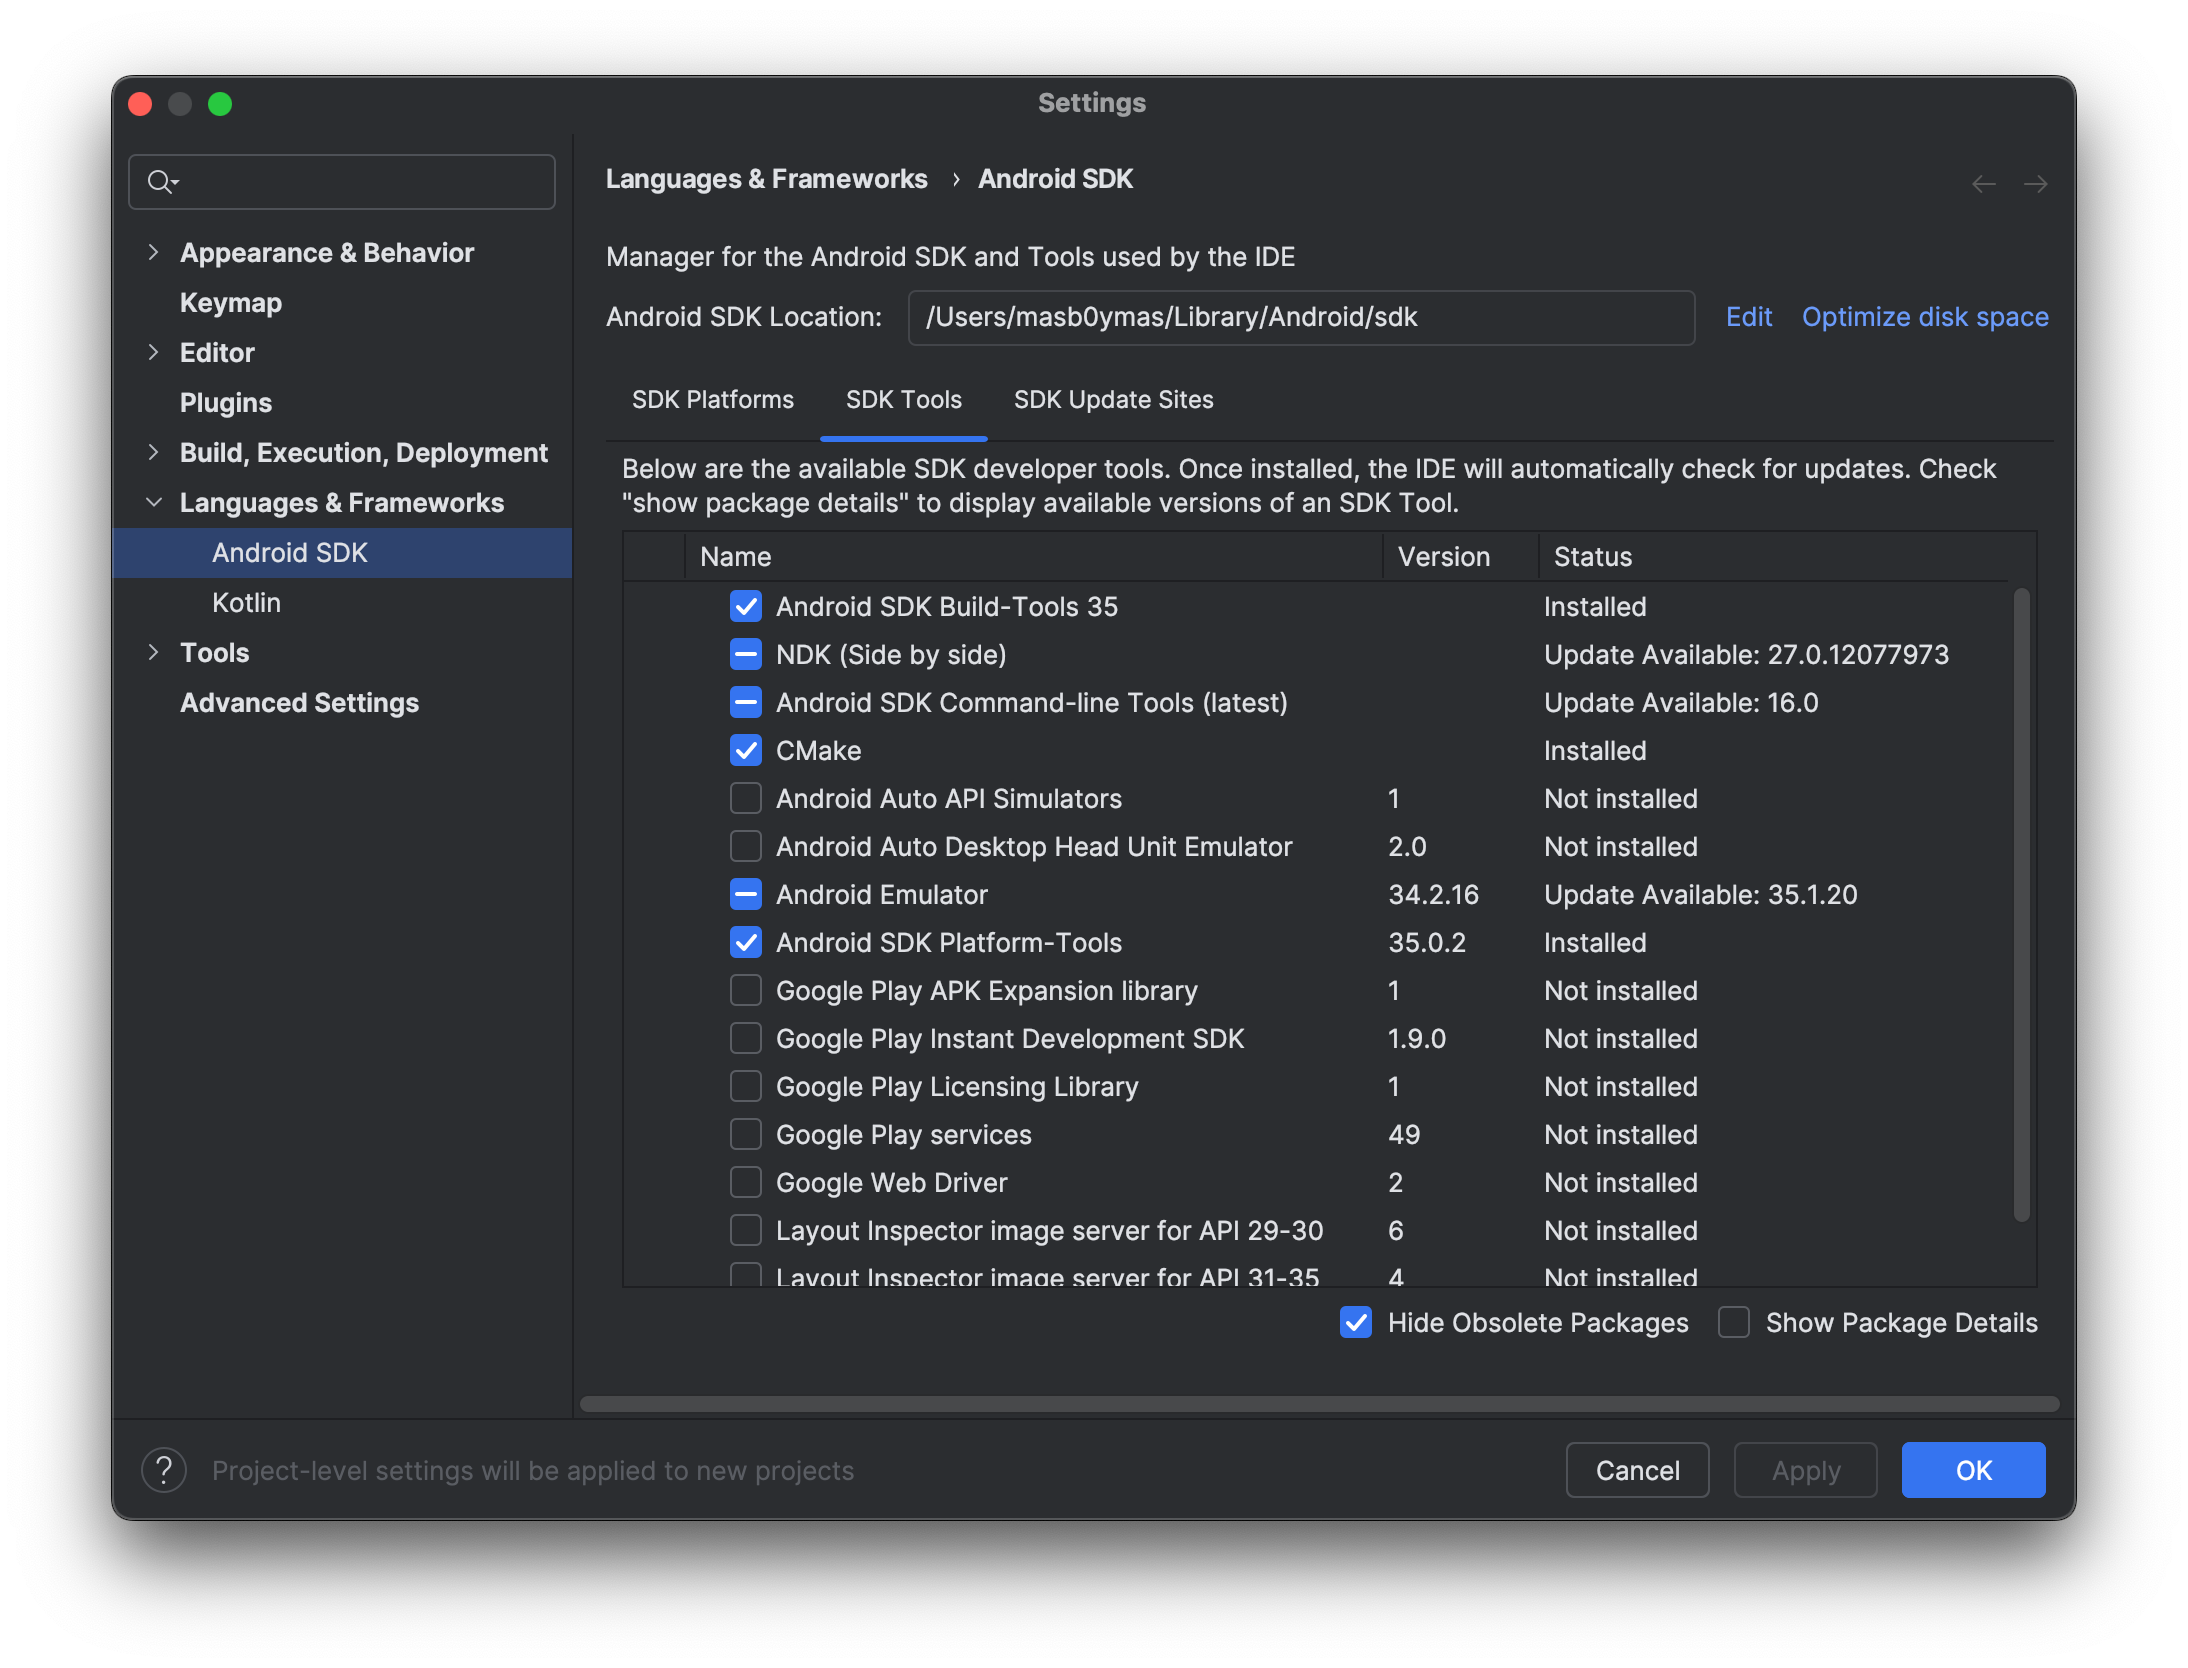This screenshot has height=1668, width=2188.
Task: Click the Name column header
Action: [x=1033, y=557]
